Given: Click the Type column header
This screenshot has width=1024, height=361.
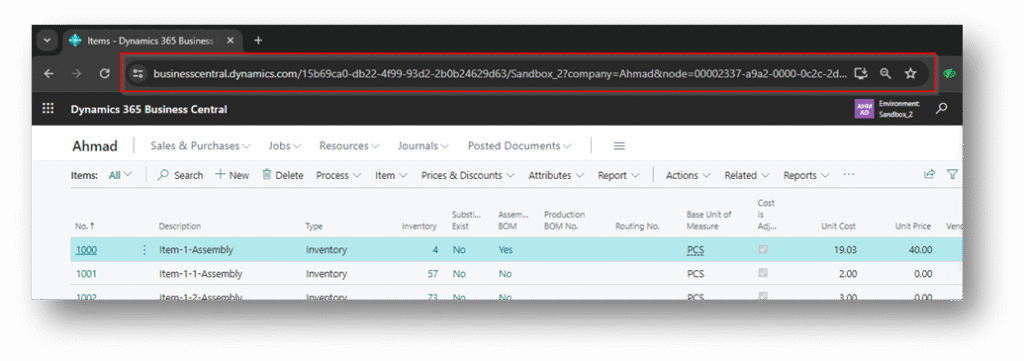Looking at the screenshot, I should (x=314, y=226).
